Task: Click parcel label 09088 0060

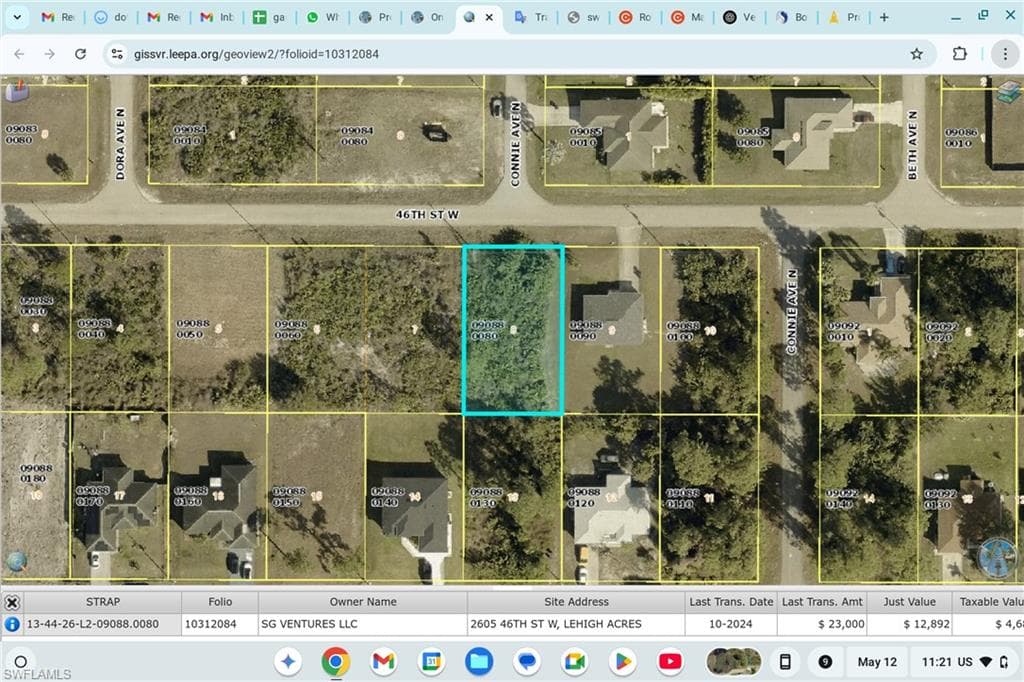Action: 291,329
